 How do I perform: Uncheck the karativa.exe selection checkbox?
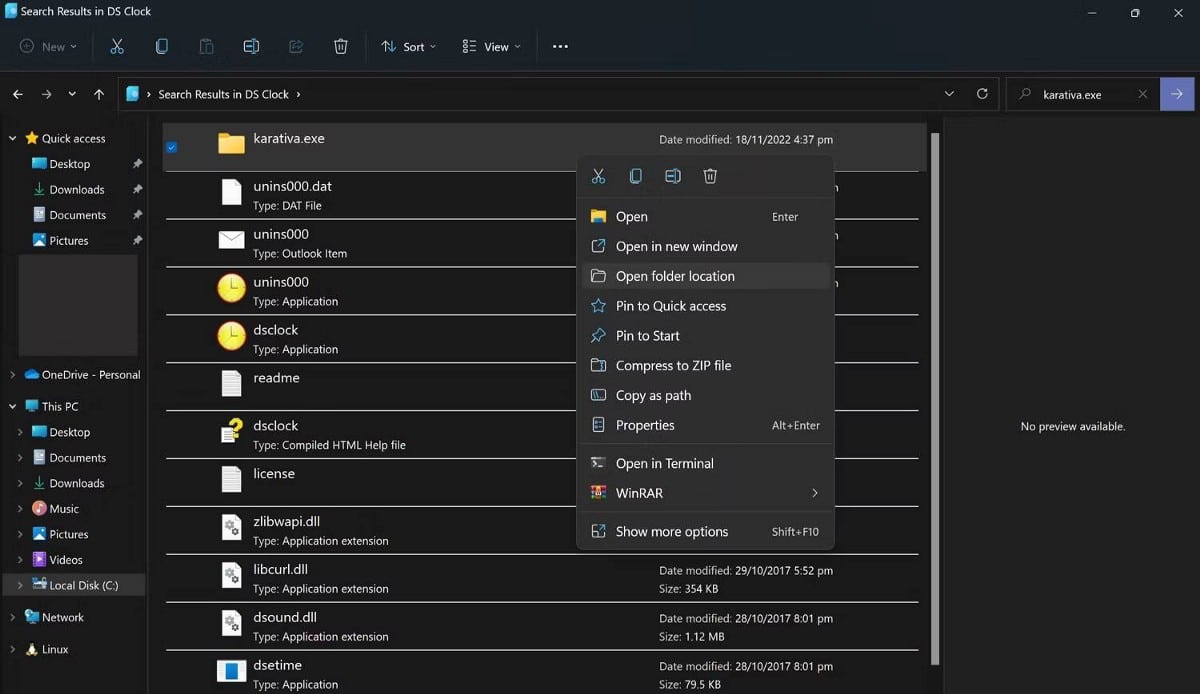pos(171,147)
